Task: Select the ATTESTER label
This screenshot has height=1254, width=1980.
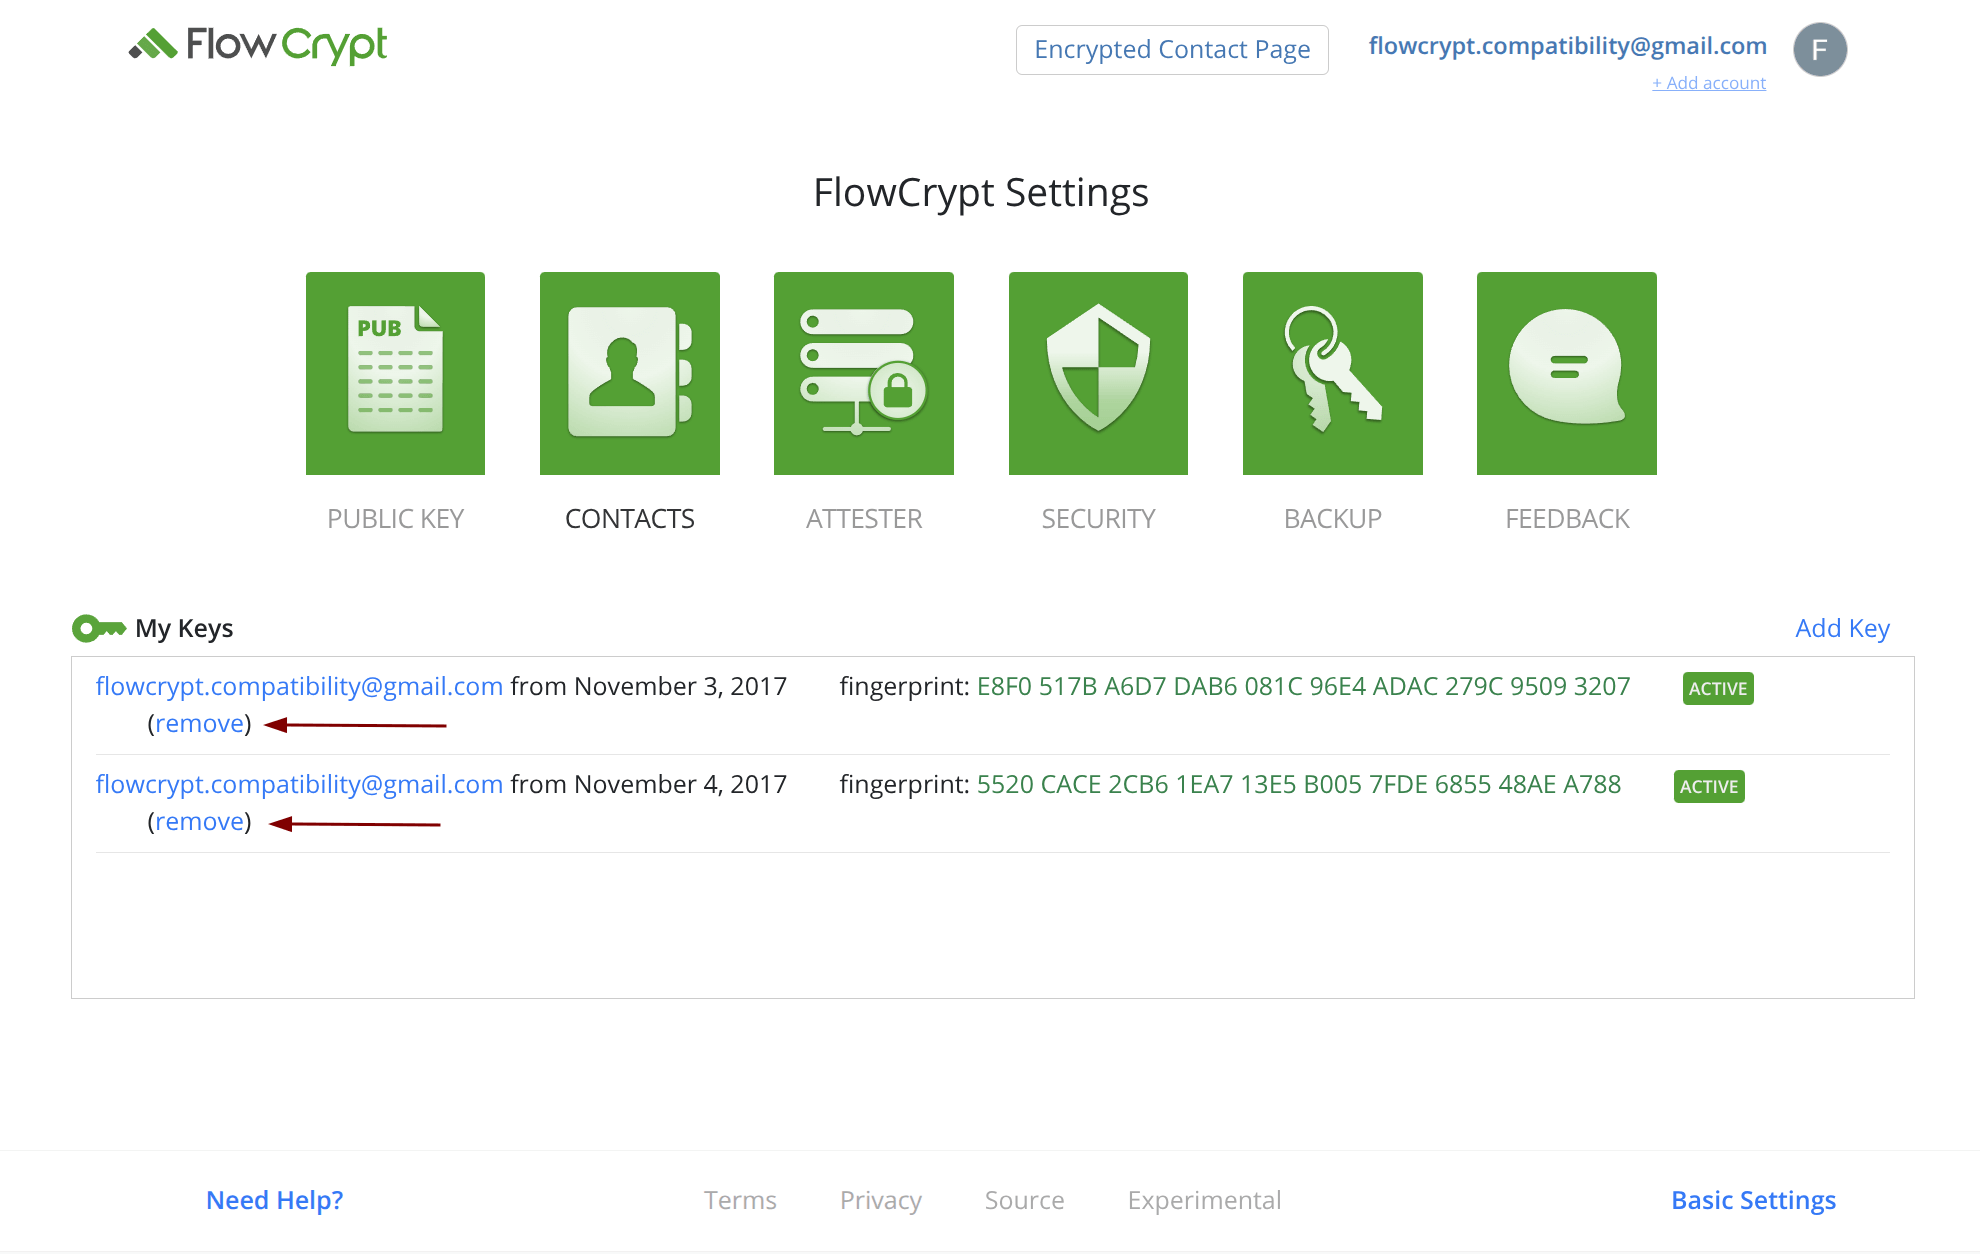Action: (864, 519)
